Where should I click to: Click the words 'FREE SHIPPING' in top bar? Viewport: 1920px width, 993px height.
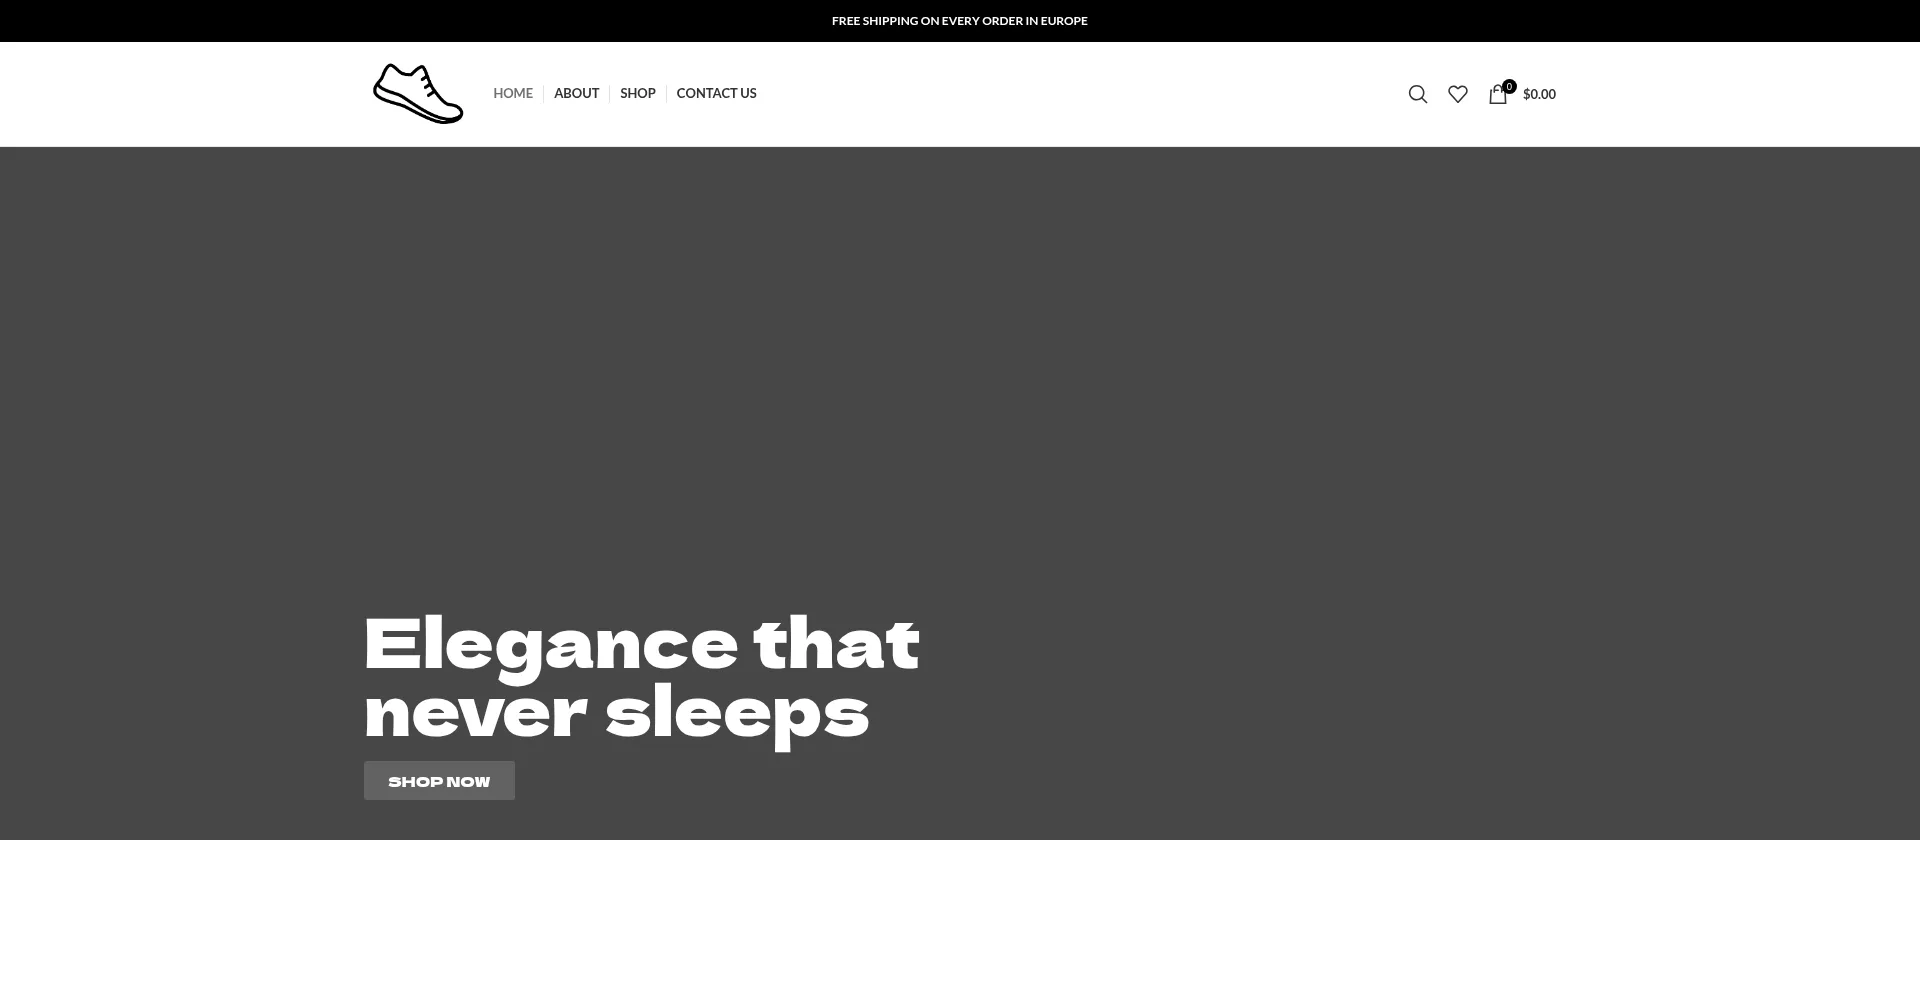[875, 21]
